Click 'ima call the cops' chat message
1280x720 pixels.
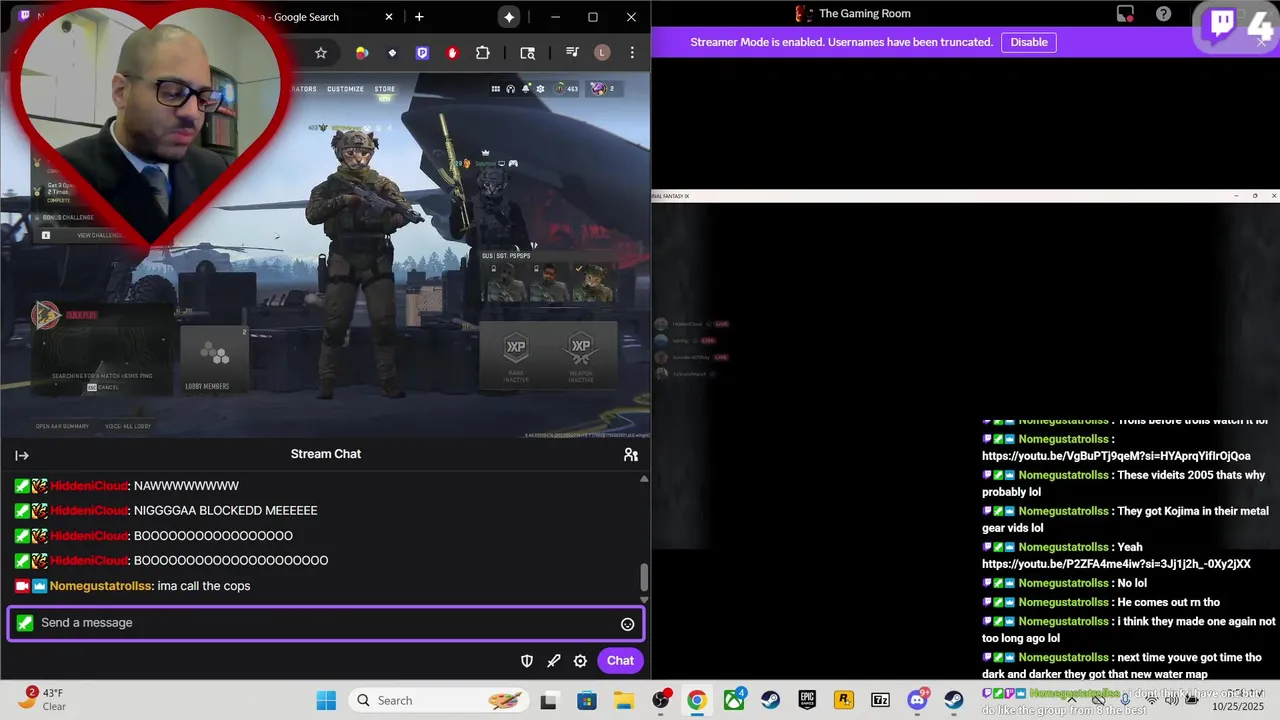(x=204, y=586)
